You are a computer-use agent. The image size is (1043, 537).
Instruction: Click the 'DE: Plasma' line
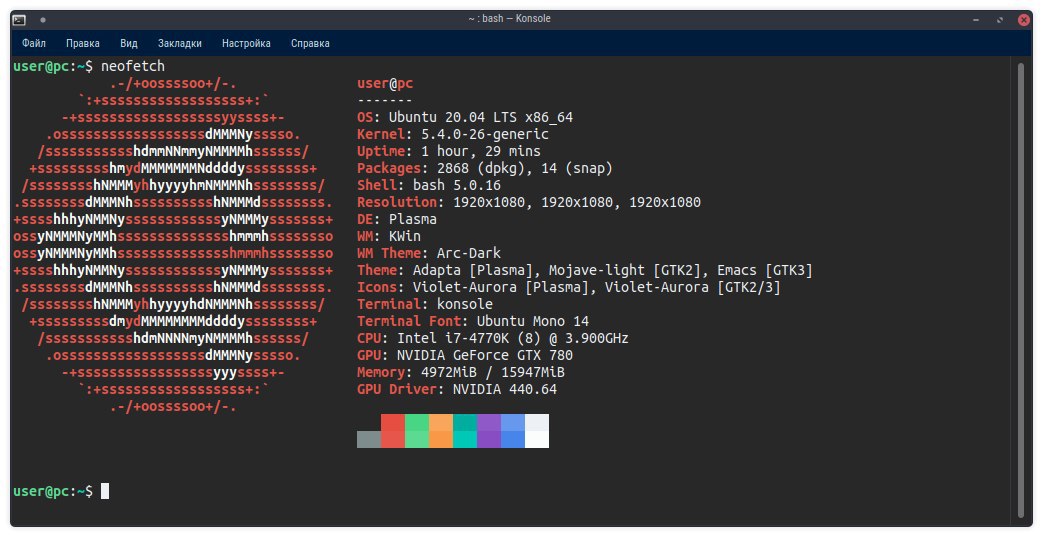397,220
